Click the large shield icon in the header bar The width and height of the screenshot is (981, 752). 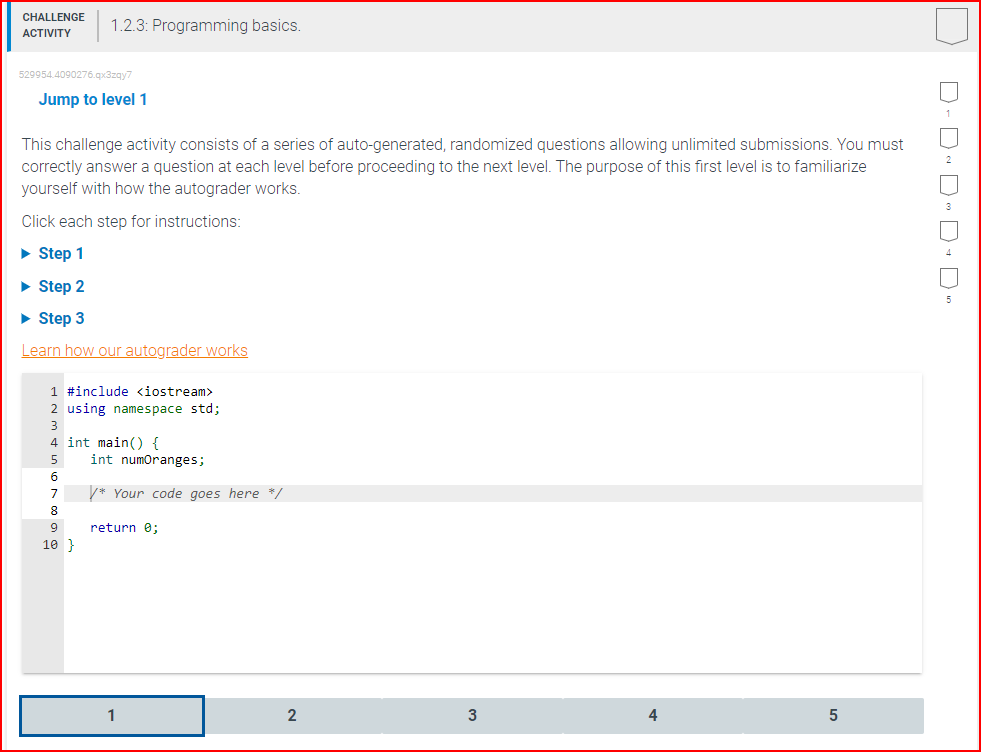(950, 27)
